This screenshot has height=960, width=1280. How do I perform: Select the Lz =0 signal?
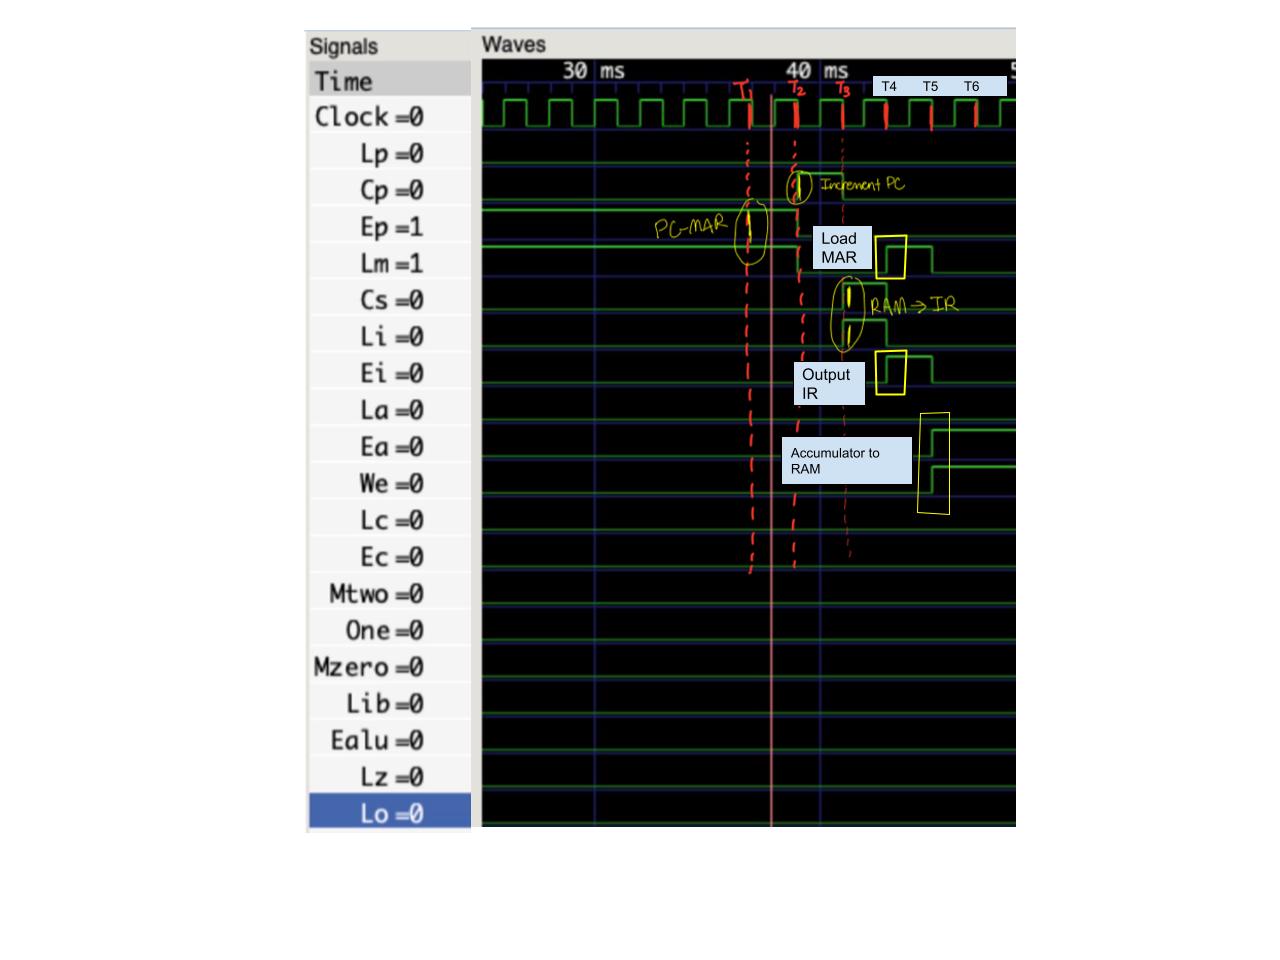pyautogui.click(x=390, y=777)
